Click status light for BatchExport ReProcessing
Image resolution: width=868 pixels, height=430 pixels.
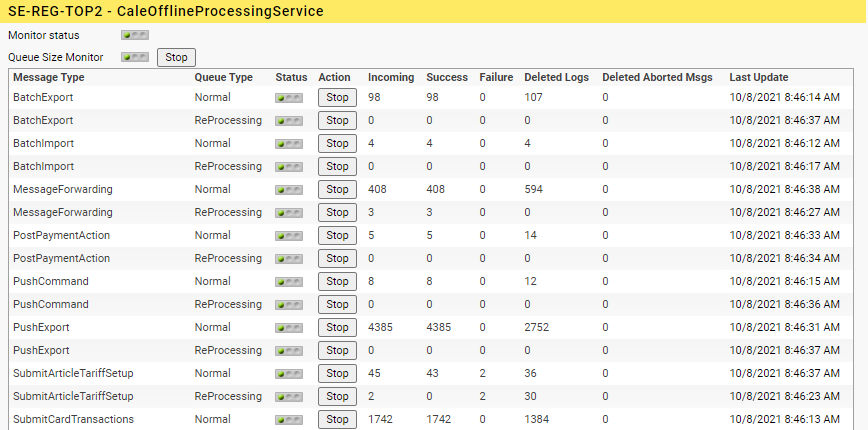tap(289, 121)
